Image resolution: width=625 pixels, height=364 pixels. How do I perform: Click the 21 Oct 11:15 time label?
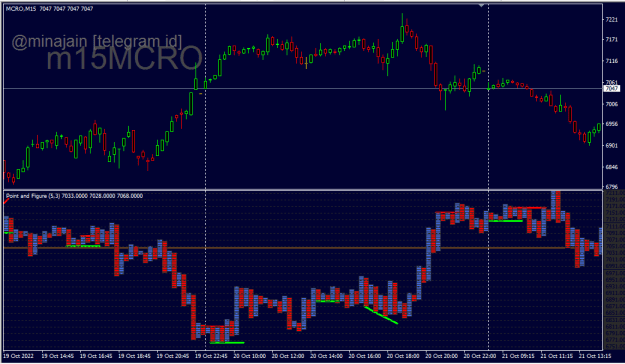coord(557,356)
